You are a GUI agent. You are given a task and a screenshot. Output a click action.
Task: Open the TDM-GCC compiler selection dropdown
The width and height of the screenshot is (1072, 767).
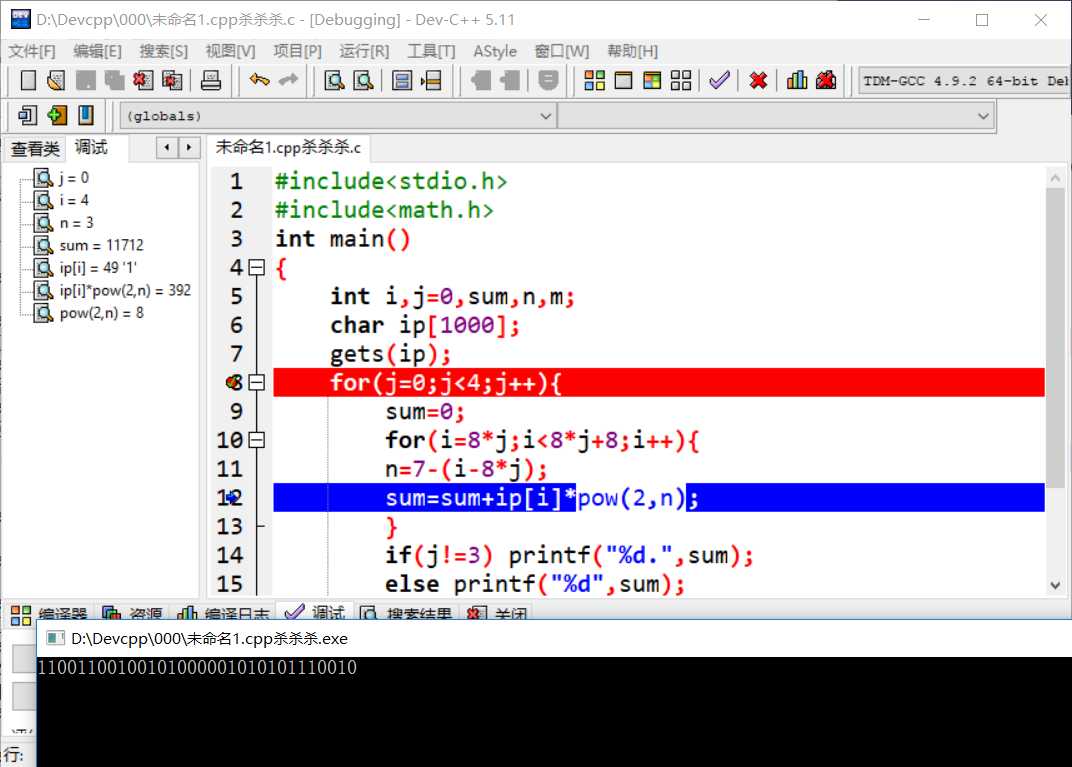click(x=965, y=81)
